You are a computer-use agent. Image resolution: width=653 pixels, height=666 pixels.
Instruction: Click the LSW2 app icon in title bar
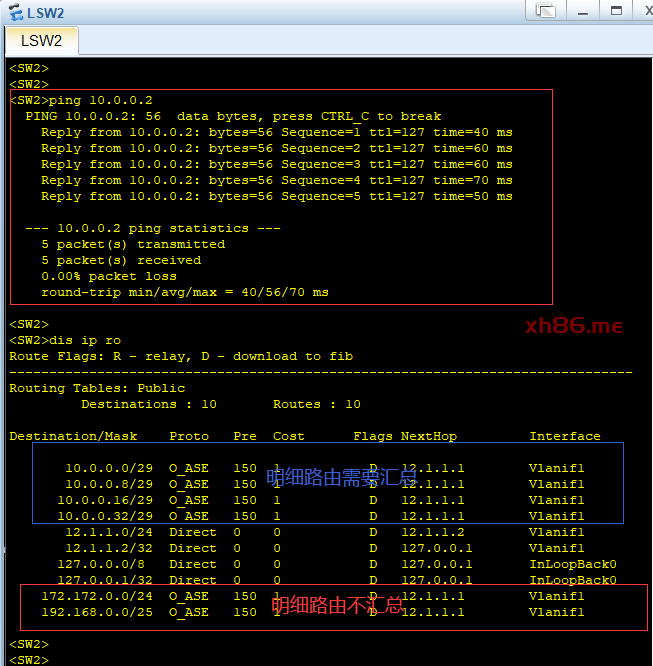tap(14, 11)
